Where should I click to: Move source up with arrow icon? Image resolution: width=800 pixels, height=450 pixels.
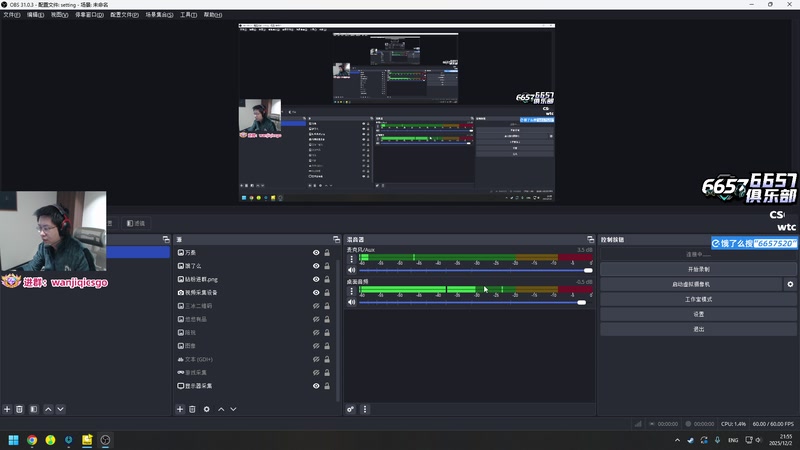221,409
